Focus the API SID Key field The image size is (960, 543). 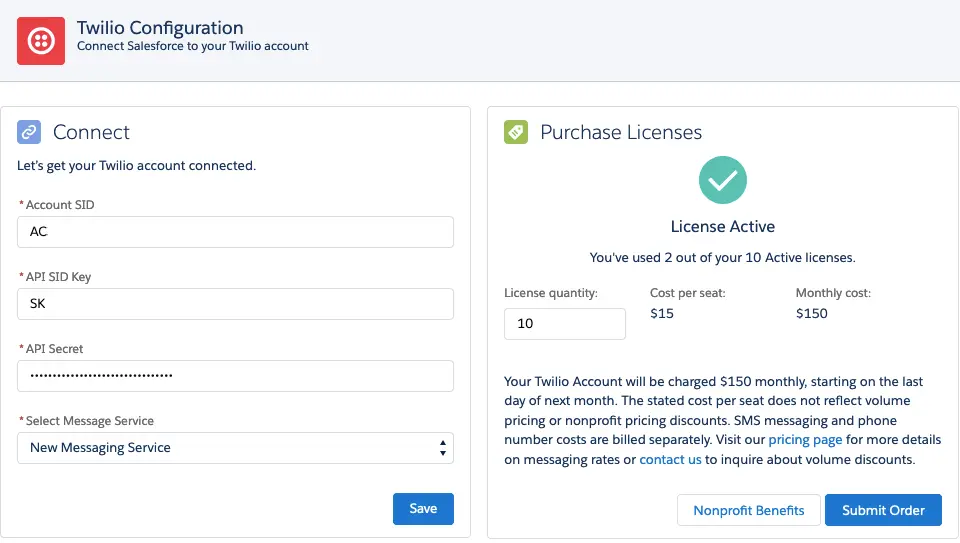pyautogui.click(x=235, y=304)
